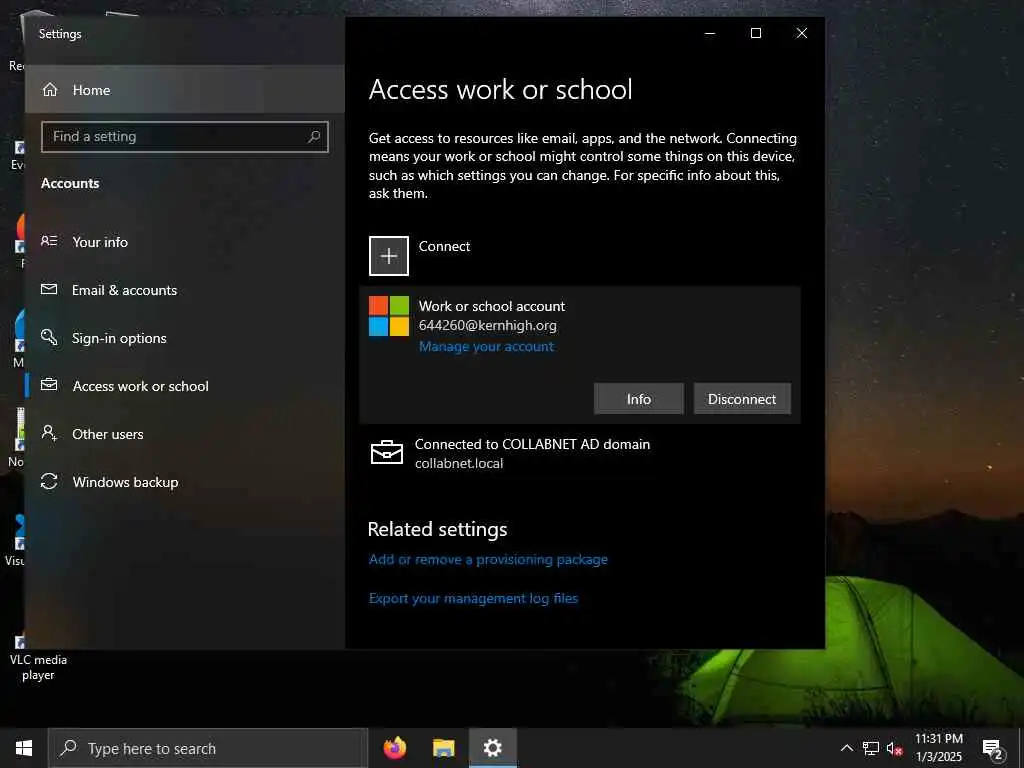This screenshot has height=768, width=1024.
Task: Click the collabnet.local domain text
Action: coord(459,464)
